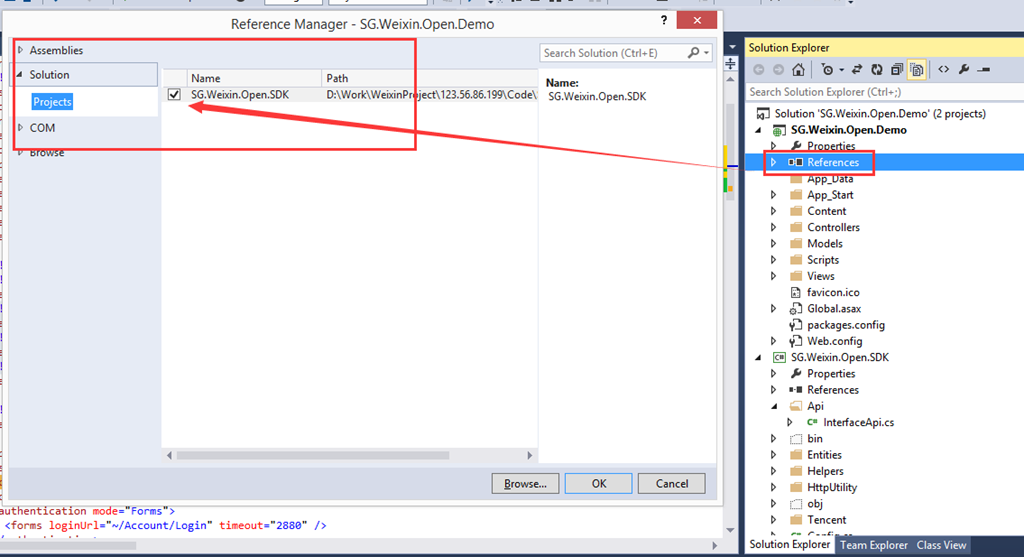Open the Pending Changes Filter dropdown arrow
The width and height of the screenshot is (1024, 557).
[x=841, y=70]
